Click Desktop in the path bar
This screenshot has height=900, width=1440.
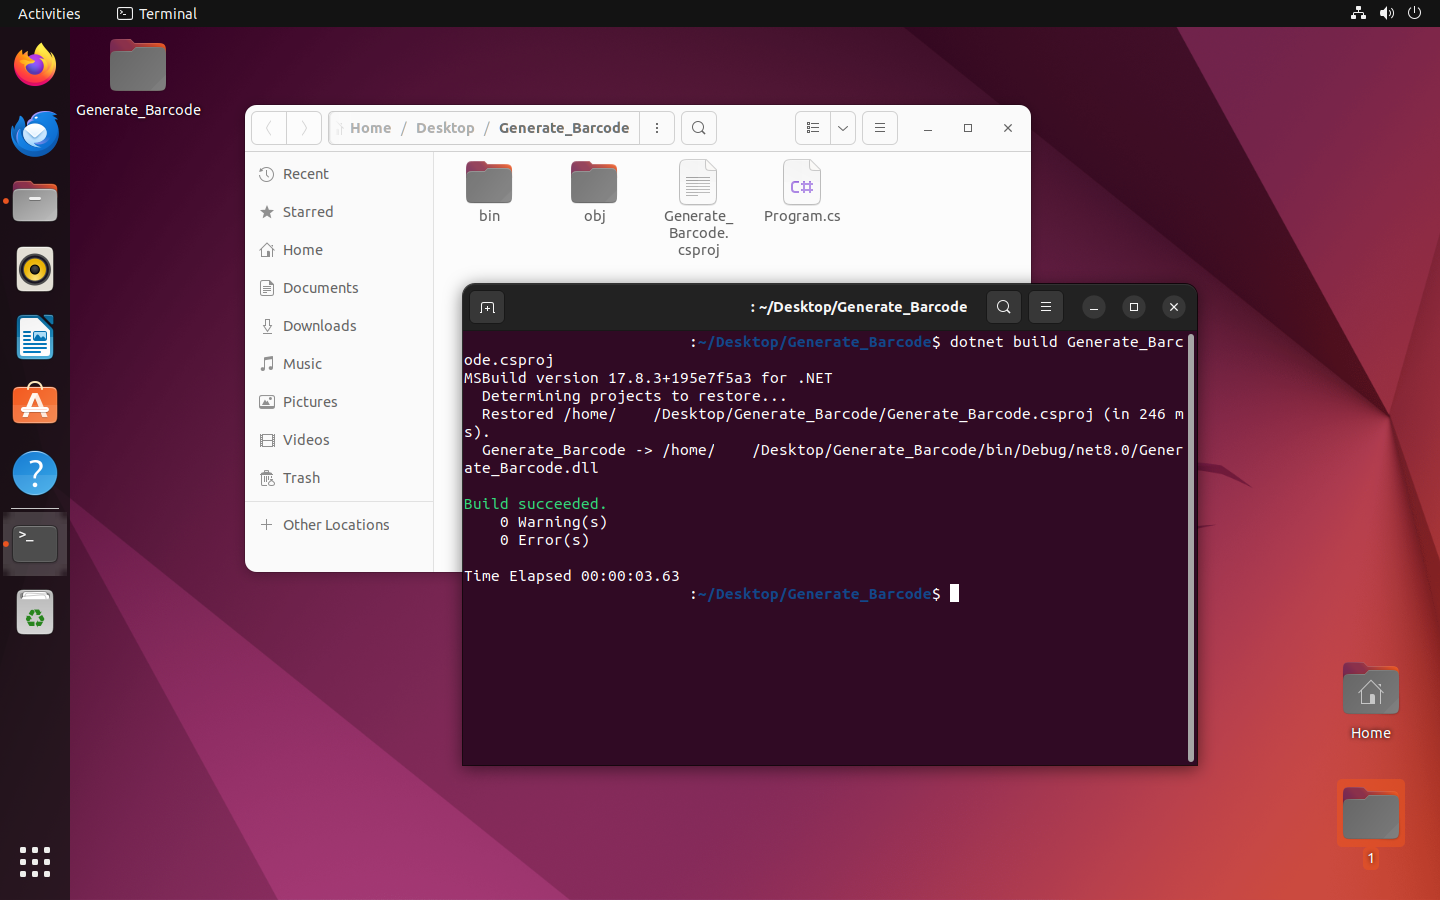[445, 128]
